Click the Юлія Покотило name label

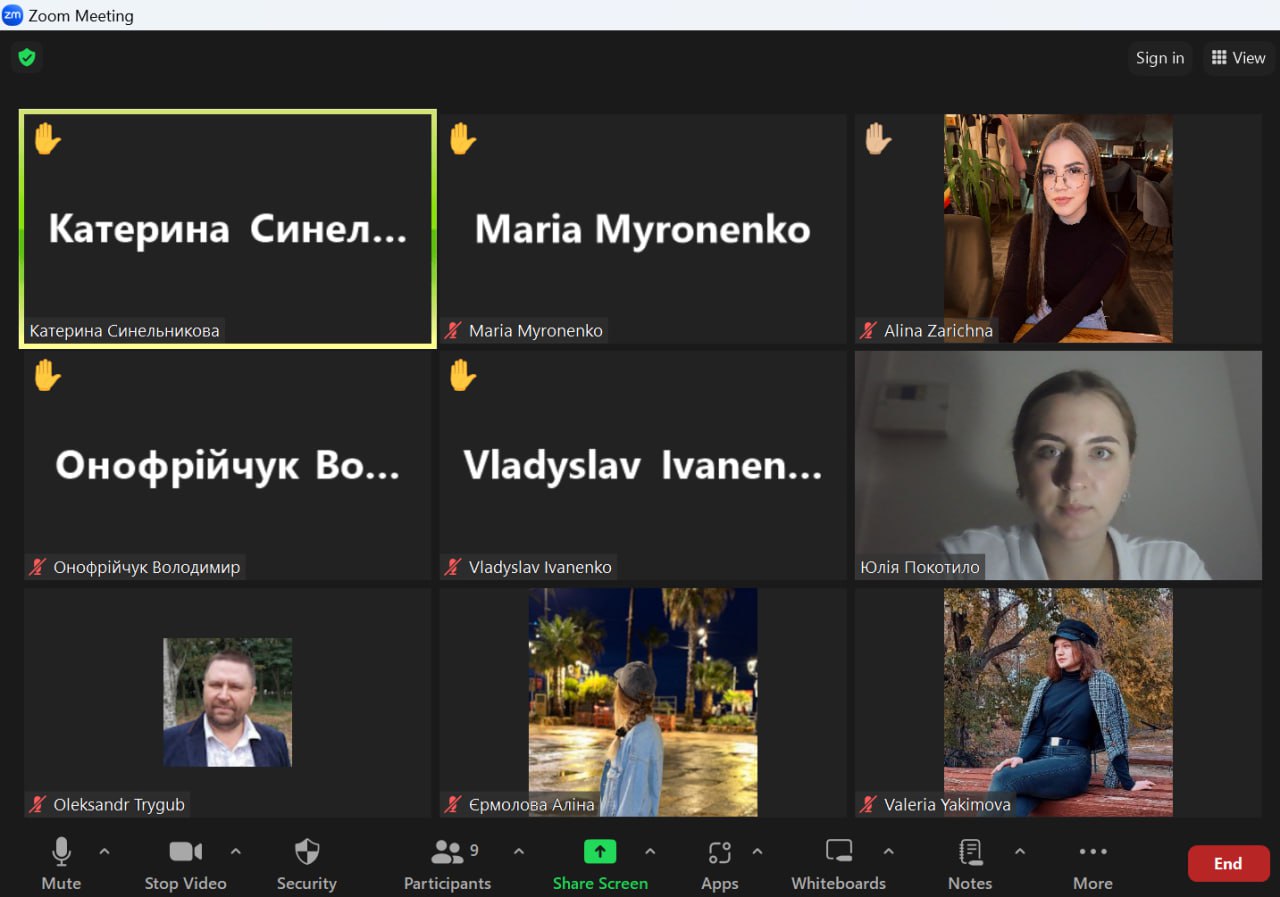click(x=920, y=567)
